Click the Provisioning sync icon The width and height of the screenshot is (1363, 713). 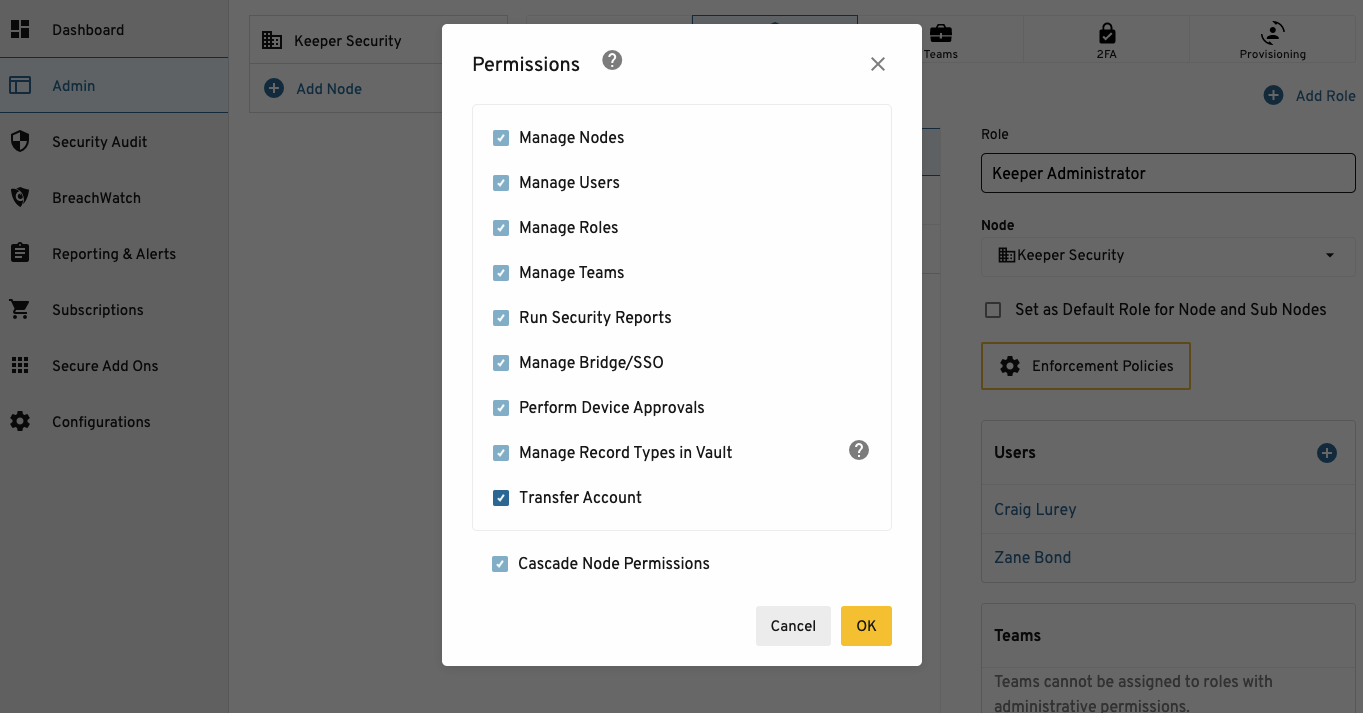(1273, 33)
